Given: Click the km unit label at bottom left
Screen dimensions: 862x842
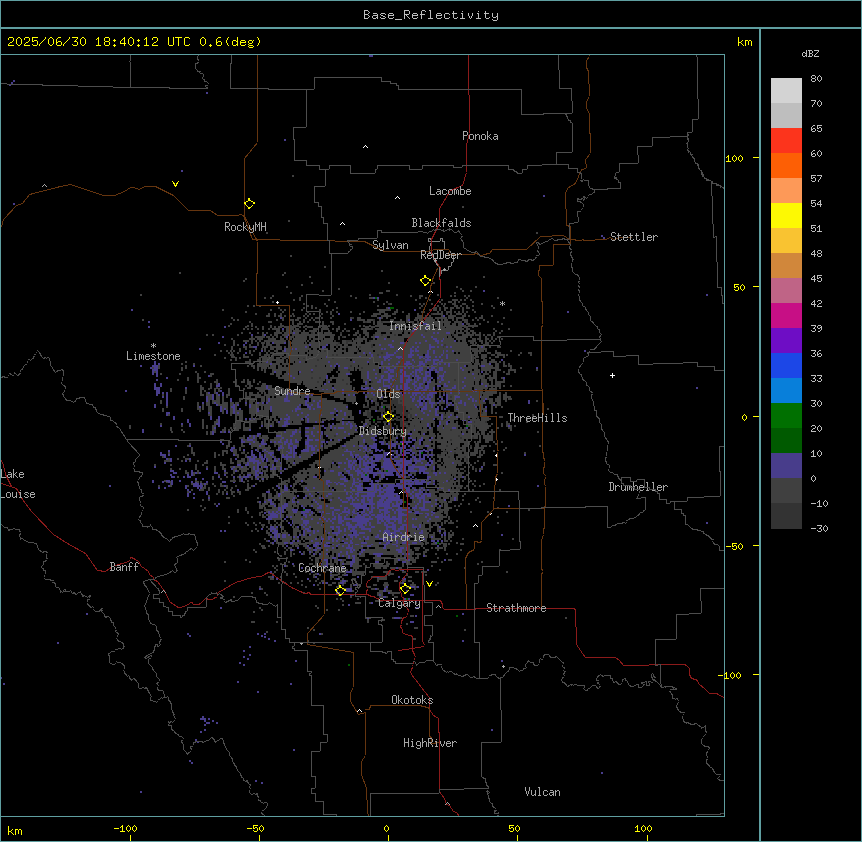Looking at the screenshot, I should [x=15, y=830].
